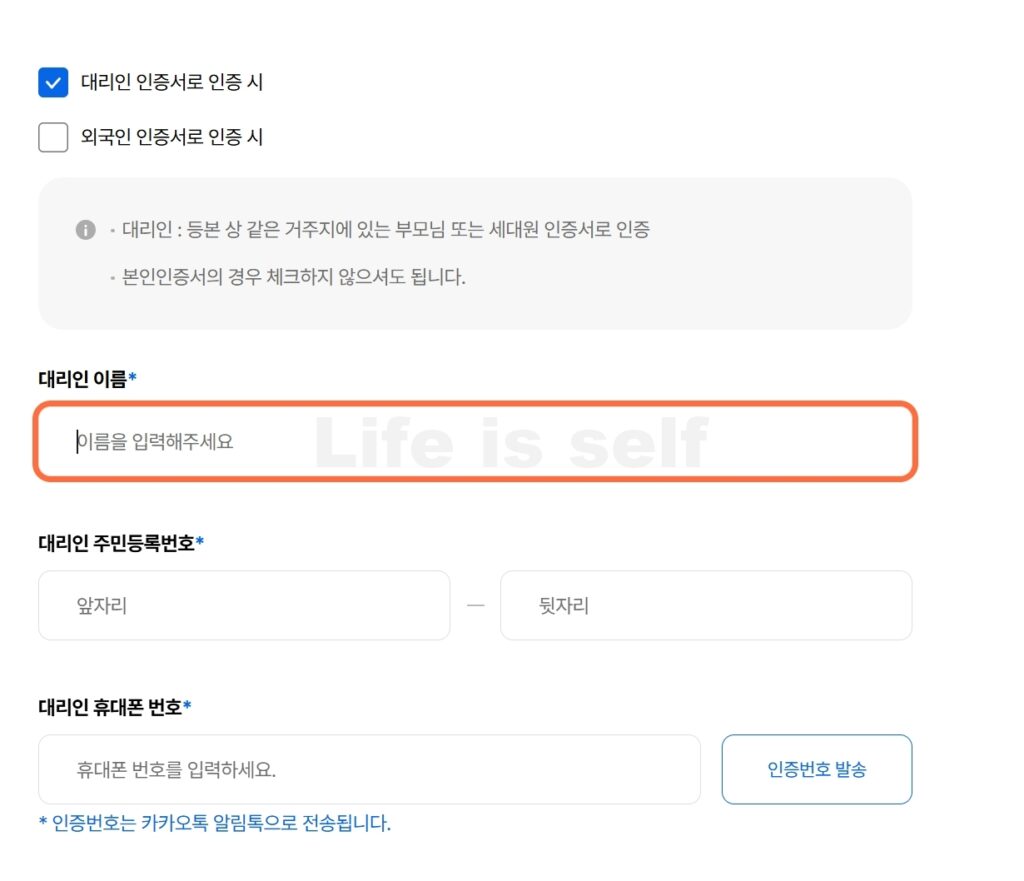Click the 외국인 인증서로 인증 시 label text
Image resolution: width=1024 pixels, height=881 pixels.
point(172,137)
